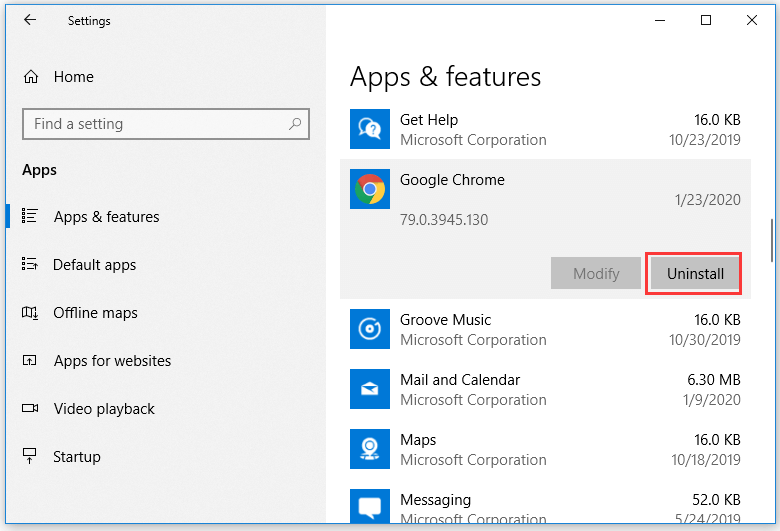
Task: Click Chrome version 79.0.3945.130 text
Action: tap(444, 219)
